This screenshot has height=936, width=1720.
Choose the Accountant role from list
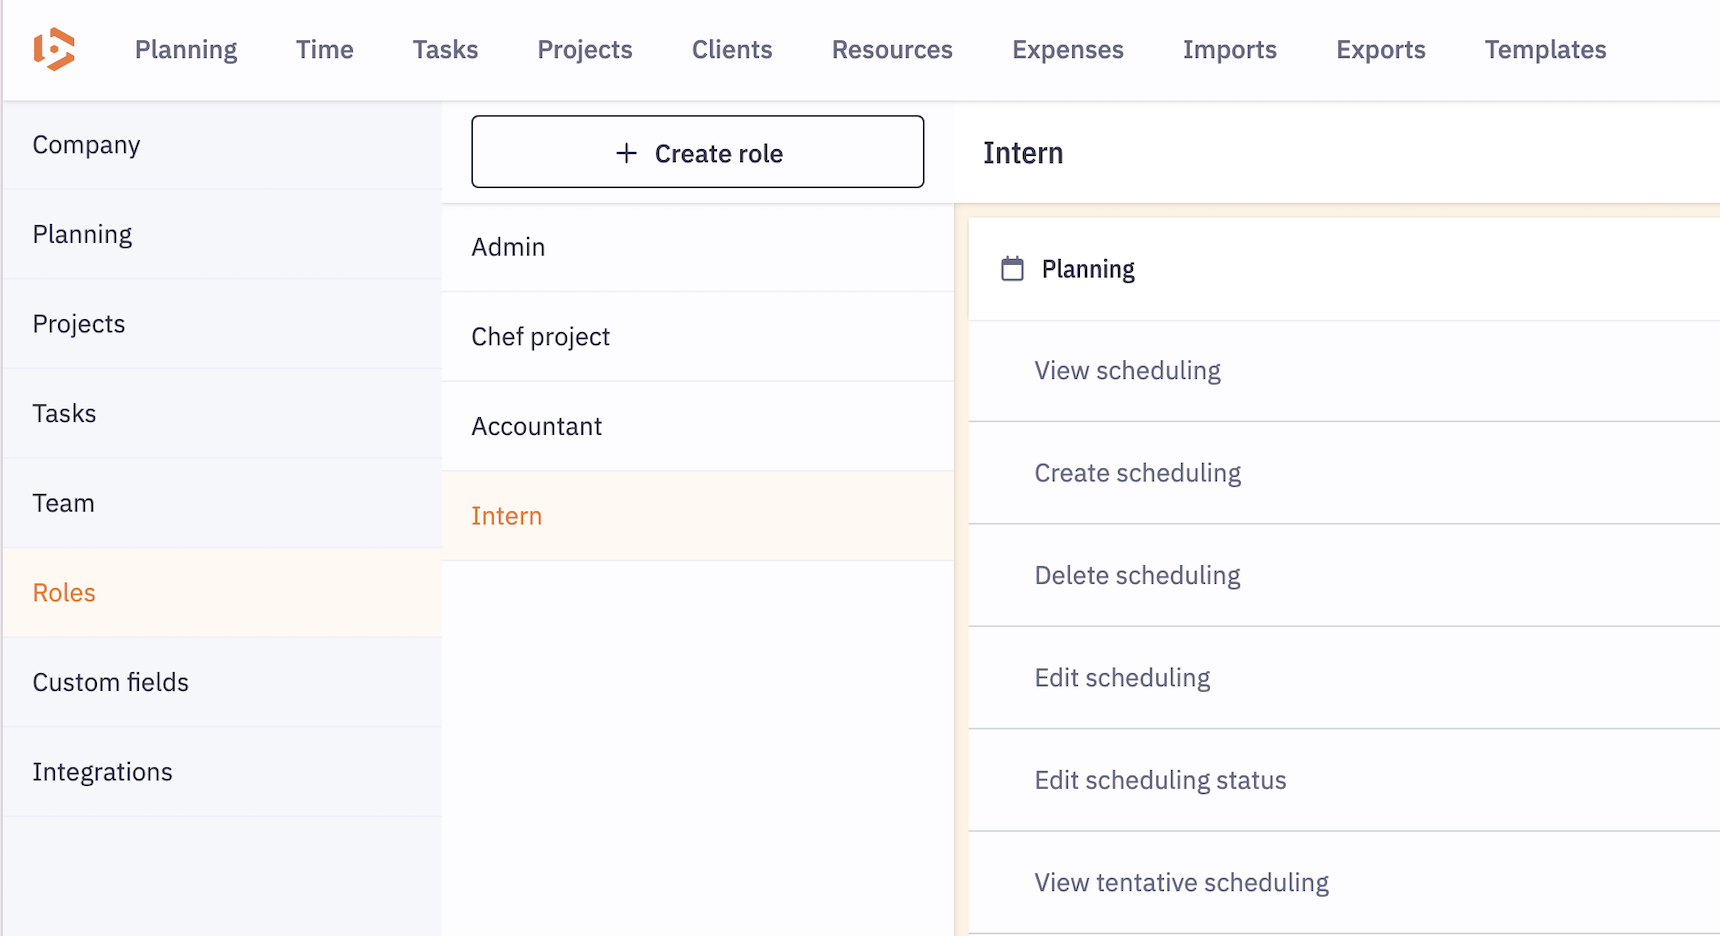coord(536,426)
